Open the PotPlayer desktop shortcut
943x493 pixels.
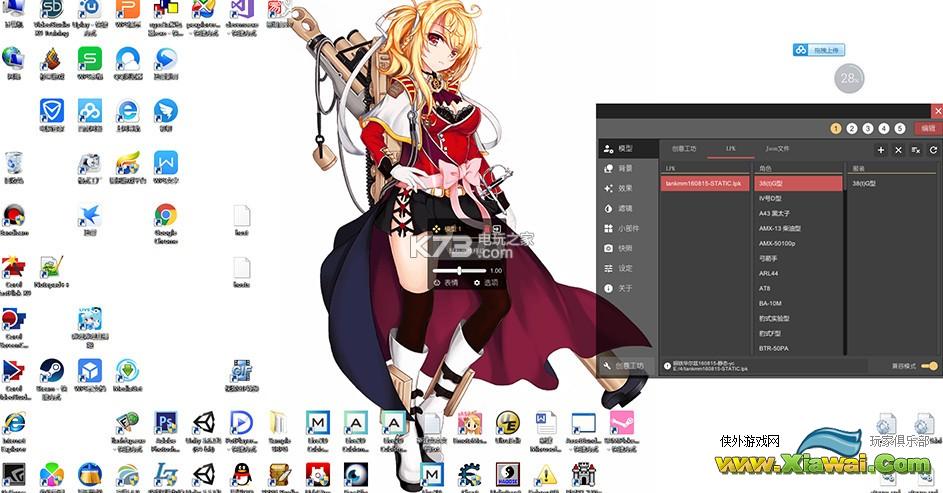tap(242, 430)
